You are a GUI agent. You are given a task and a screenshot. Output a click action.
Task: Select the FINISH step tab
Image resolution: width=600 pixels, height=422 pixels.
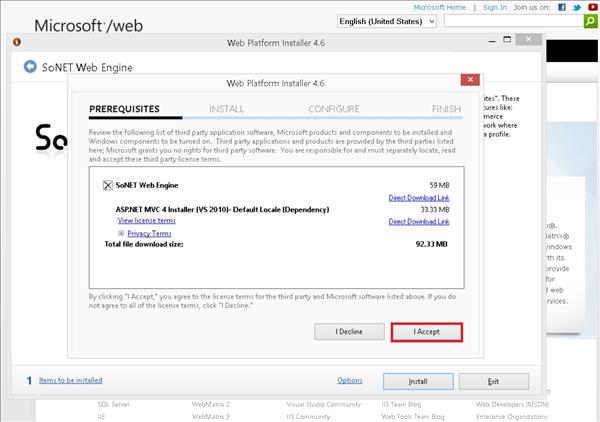(446, 109)
